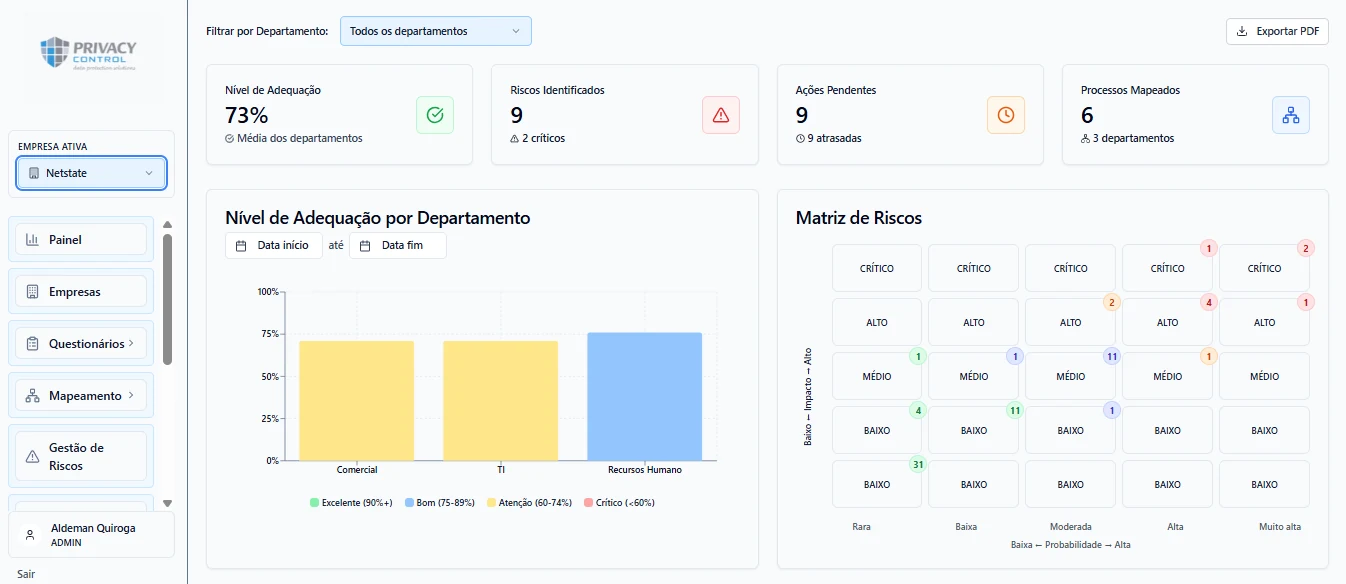Image resolution: width=1346 pixels, height=584 pixels.
Task: Click the yellow Atenção legend color swatch
Action: coord(490,502)
